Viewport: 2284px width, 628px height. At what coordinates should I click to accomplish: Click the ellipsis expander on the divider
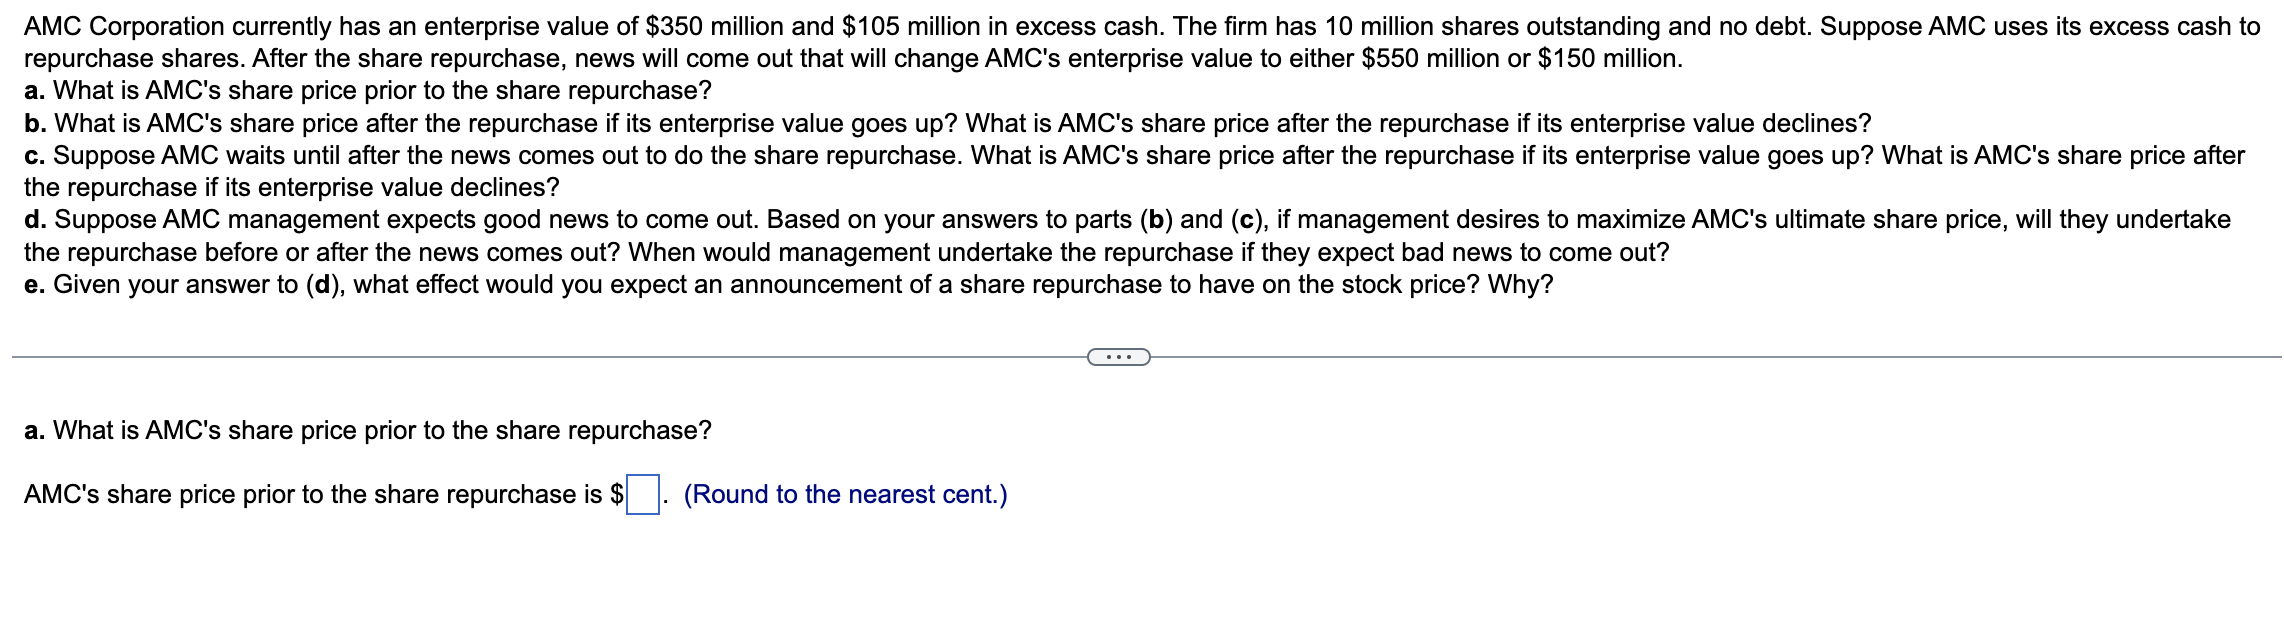click(1118, 357)
